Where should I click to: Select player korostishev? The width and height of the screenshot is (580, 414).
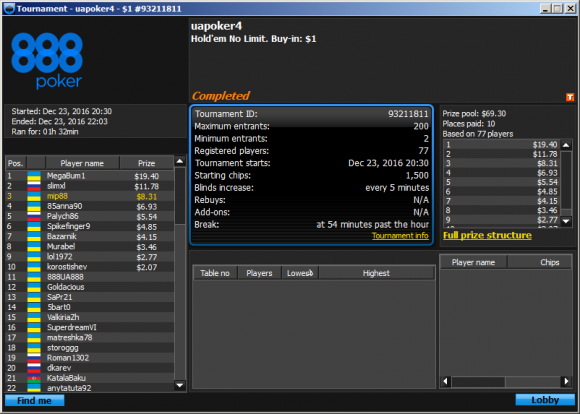tap(90, 267)
